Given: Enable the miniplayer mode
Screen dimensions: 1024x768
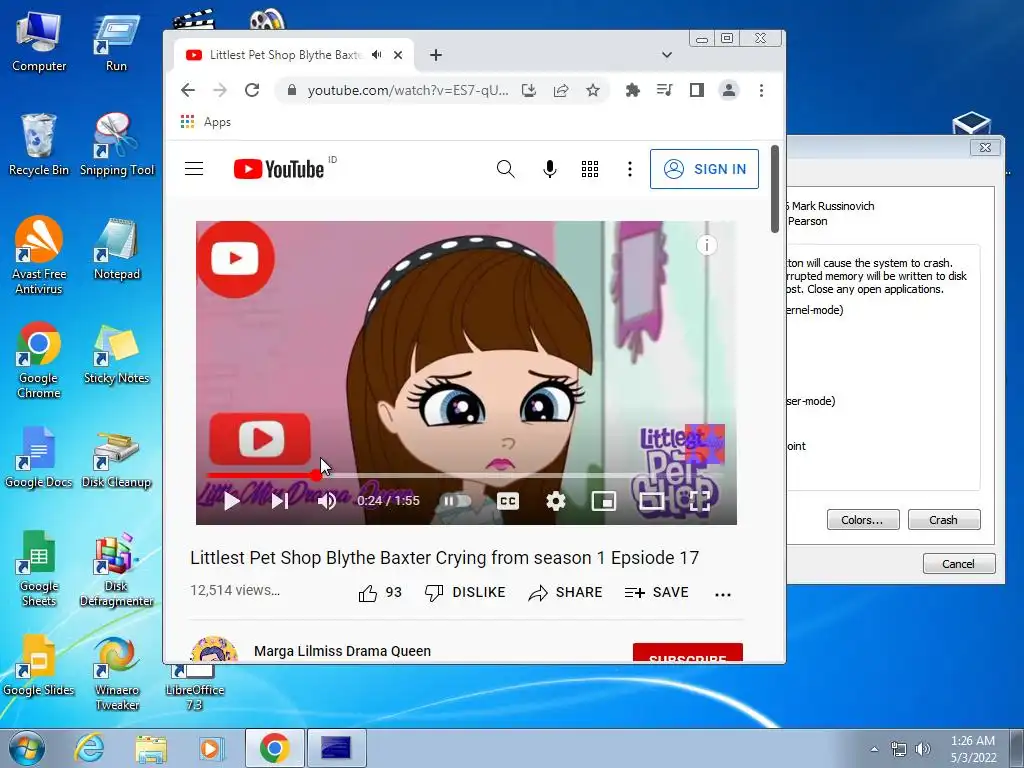Looking at the screenshot, I should [603, 501].
